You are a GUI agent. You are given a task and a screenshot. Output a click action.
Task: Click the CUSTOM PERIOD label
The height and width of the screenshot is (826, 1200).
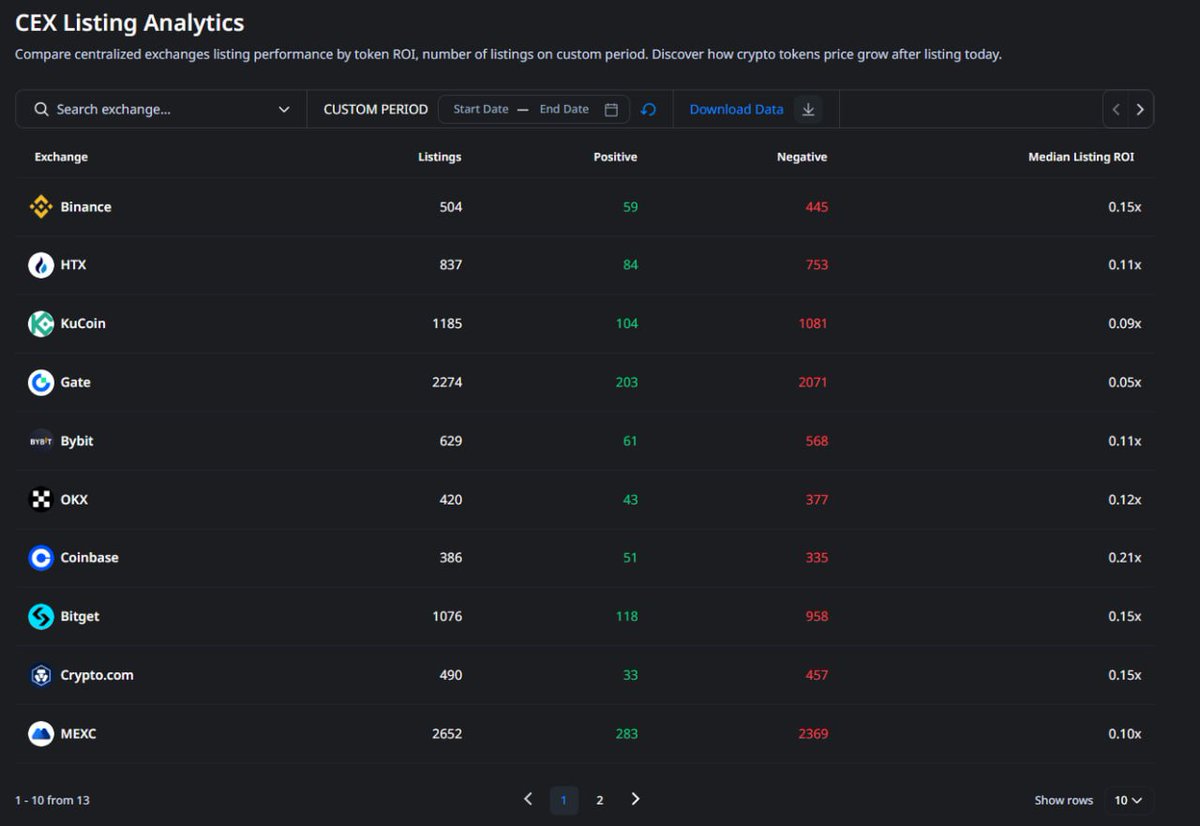[376, 109]
